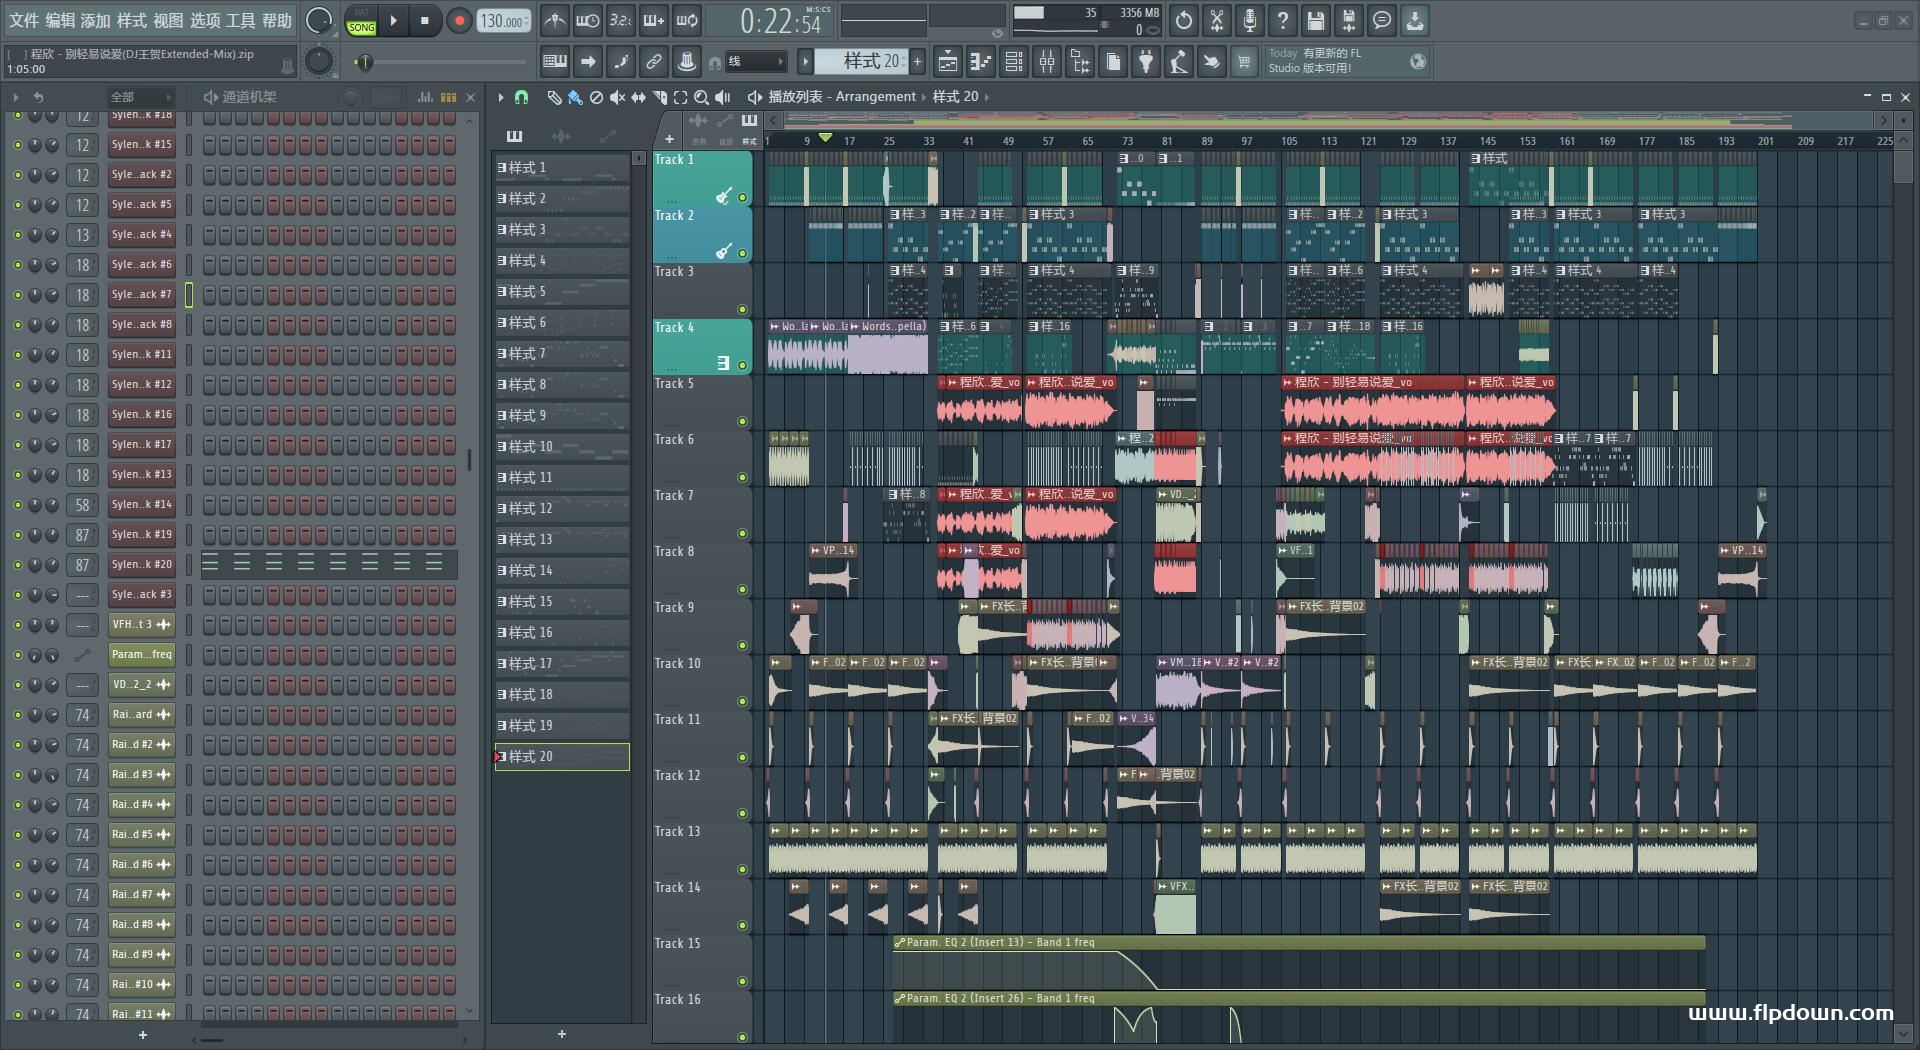Mute channel Syle..ack #7
Image resolution: width=1920 pixels, height=1050 pixels.
click(x=17, y=295)
